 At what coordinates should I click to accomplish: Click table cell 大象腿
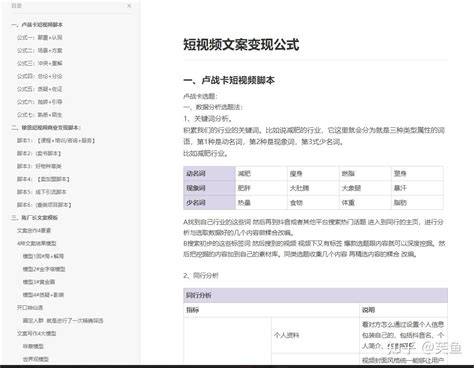[365, 188]
